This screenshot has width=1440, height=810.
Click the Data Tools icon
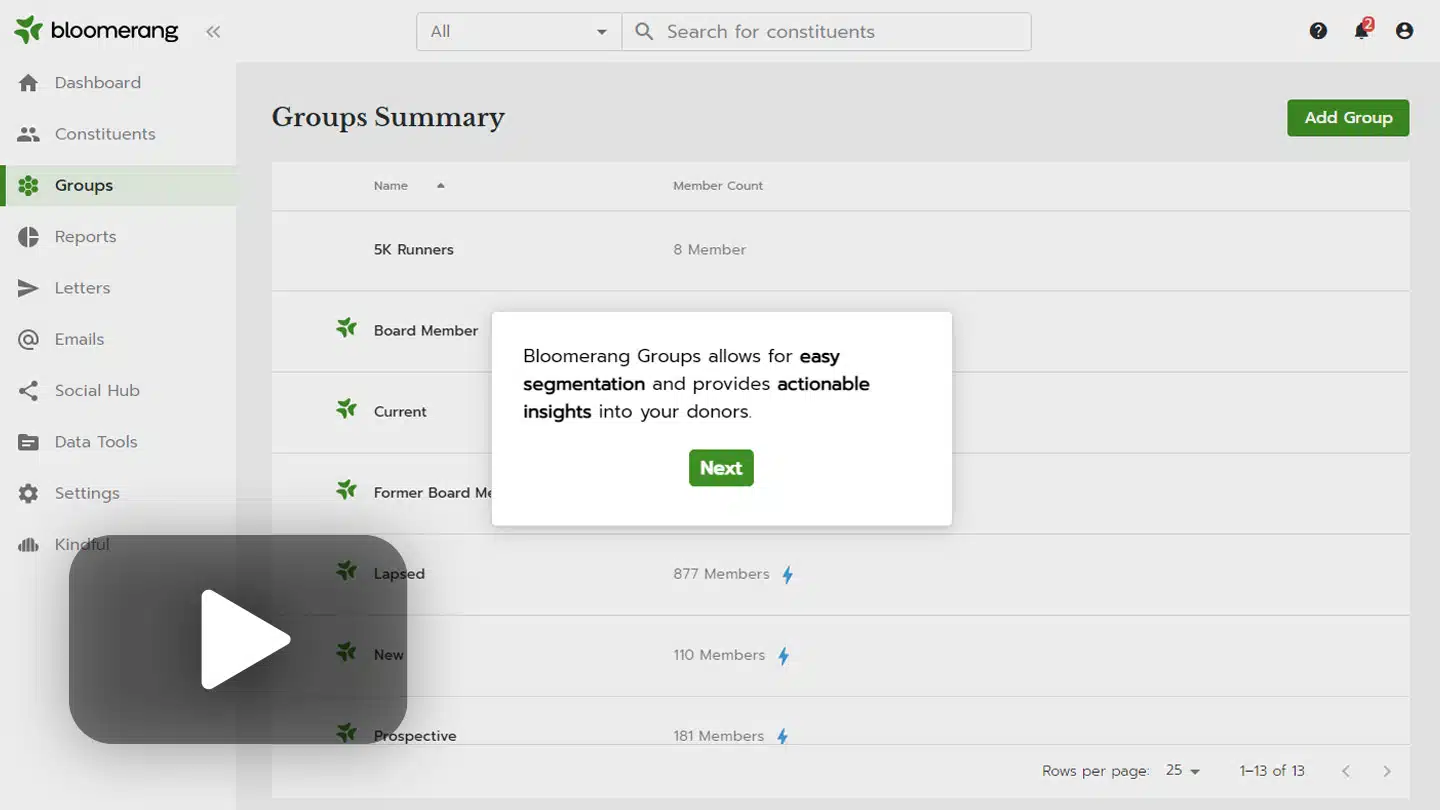click(29, 442)
